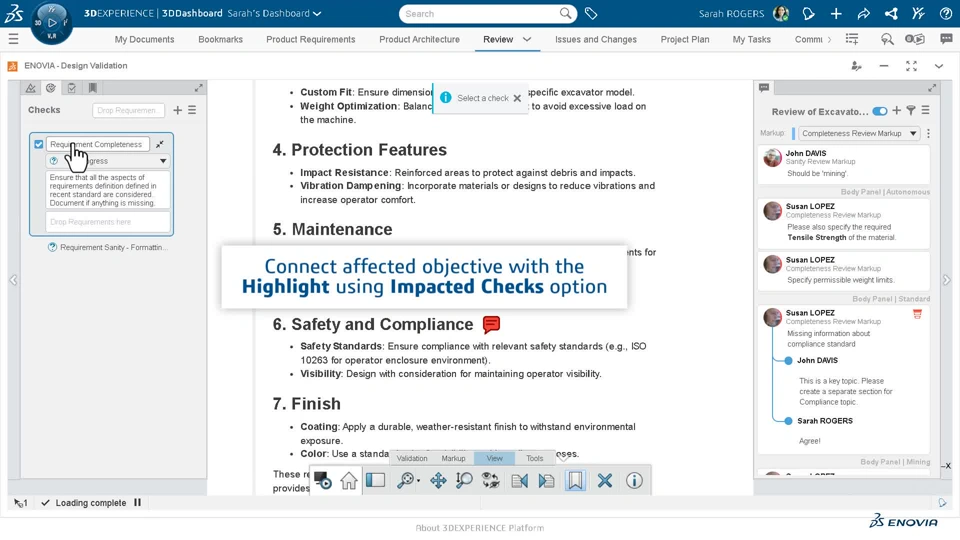Open the Checks panel list menu

point(192,110)
